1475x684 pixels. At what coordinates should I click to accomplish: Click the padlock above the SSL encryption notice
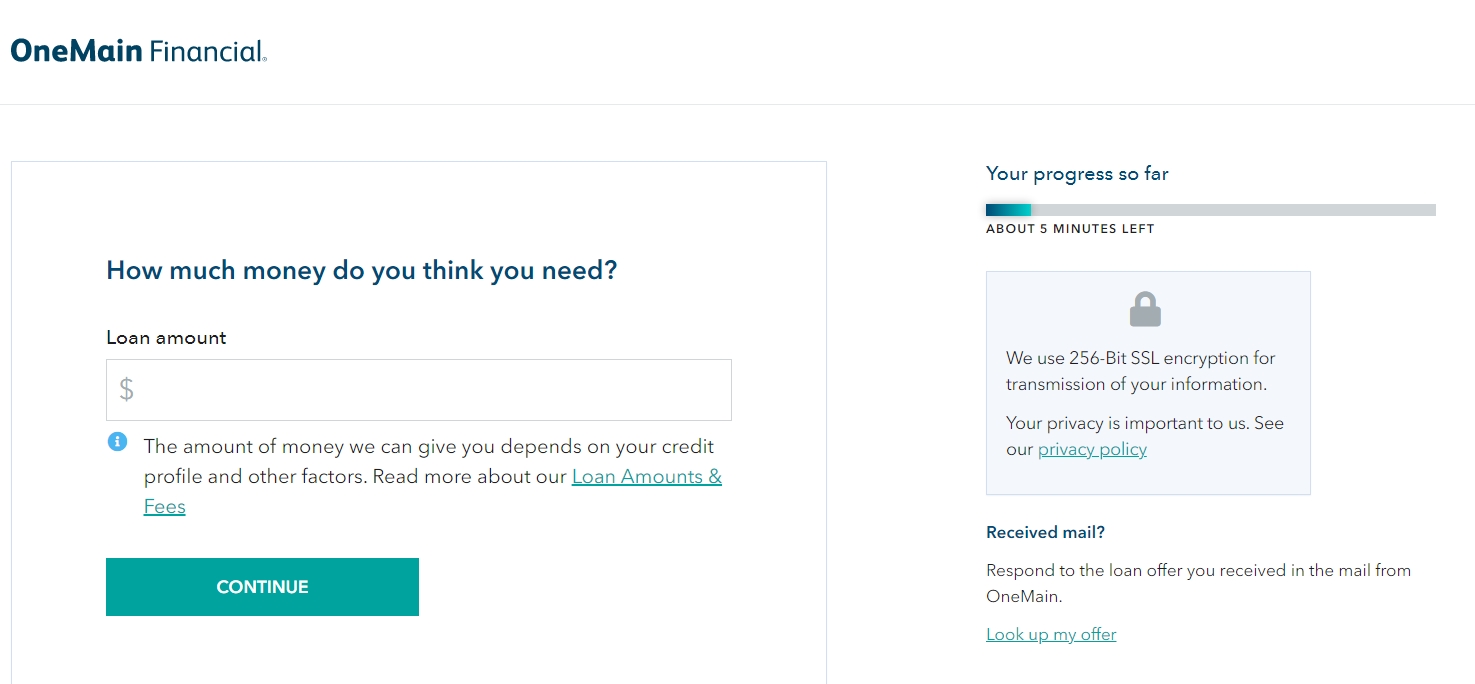(x=1146, y=308)
